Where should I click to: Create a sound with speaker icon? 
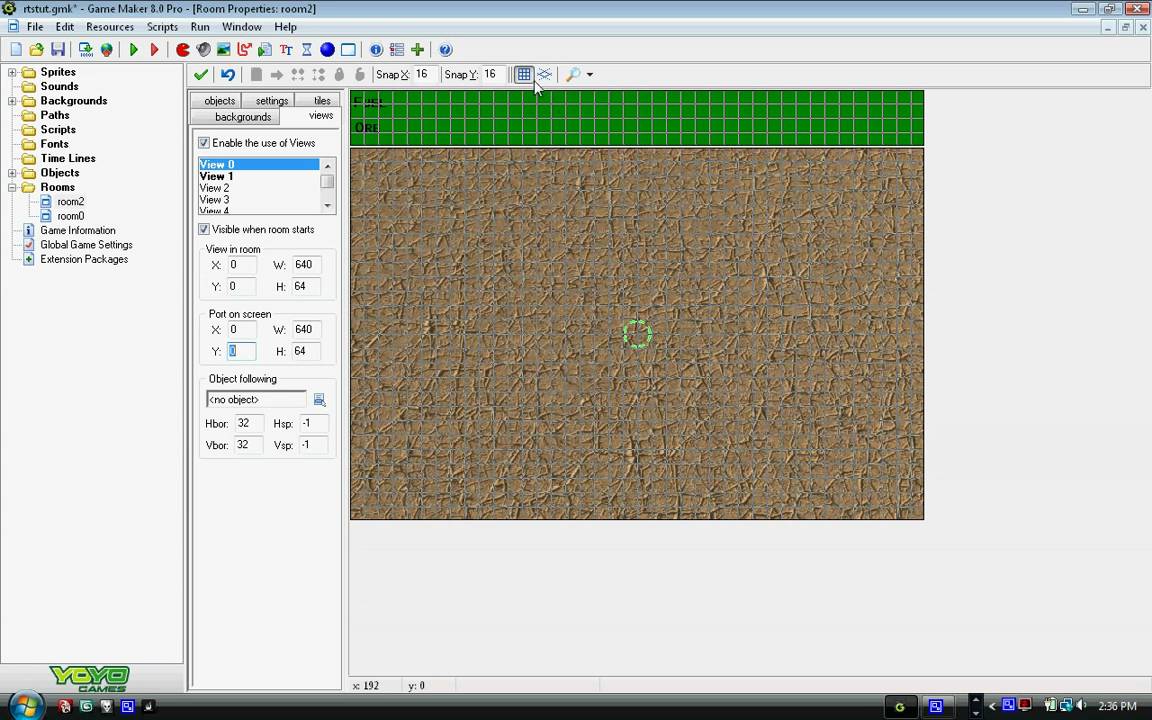pyautogui.click(x=204, y=50)
